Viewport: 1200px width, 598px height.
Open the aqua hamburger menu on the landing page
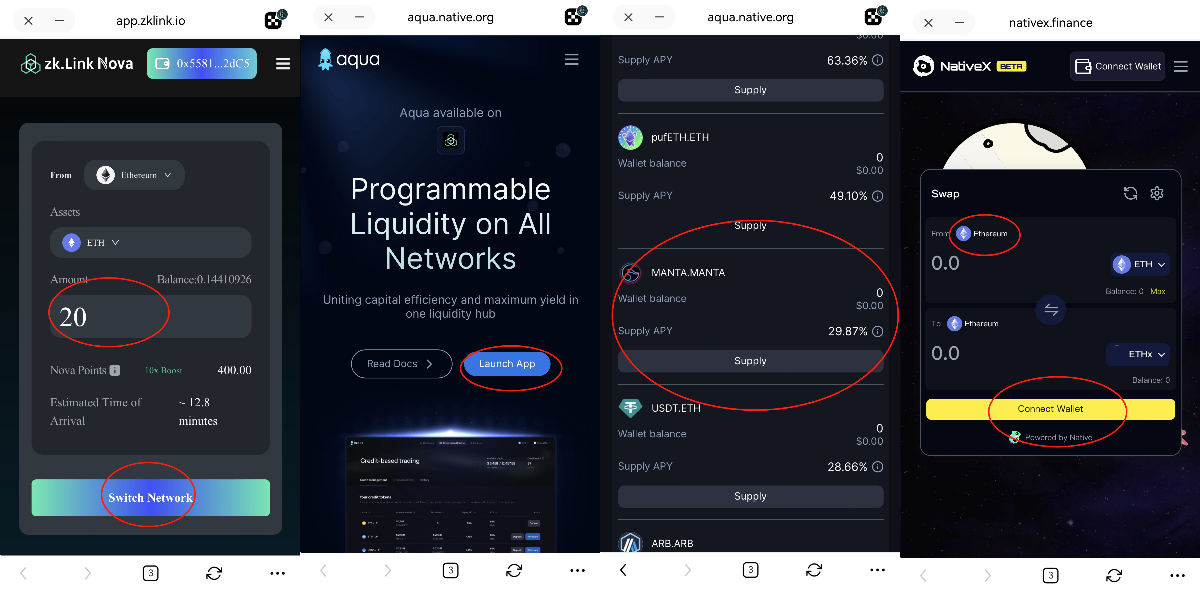click(x=572, y=60)
